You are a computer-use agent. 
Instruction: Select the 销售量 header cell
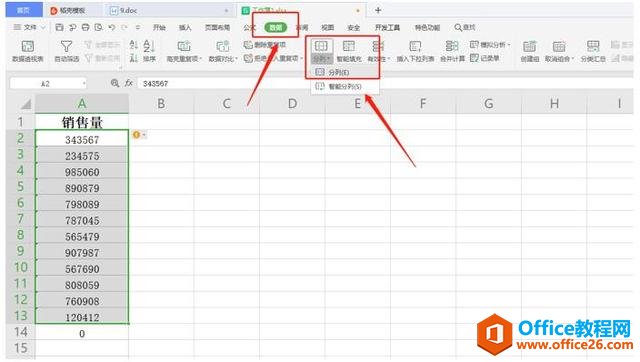[82, 122]
